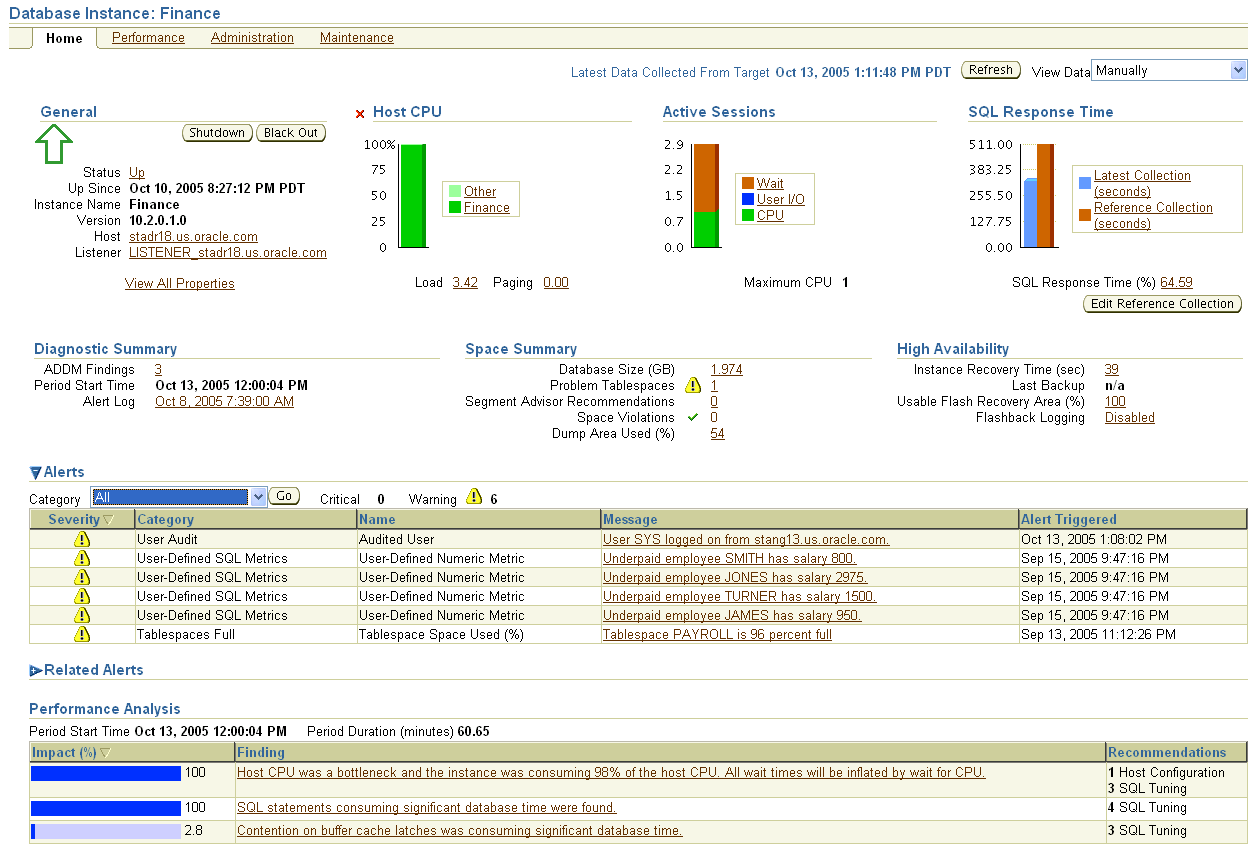
Task: Expand the Related Alerts section
Action: [x=36, y=670]
